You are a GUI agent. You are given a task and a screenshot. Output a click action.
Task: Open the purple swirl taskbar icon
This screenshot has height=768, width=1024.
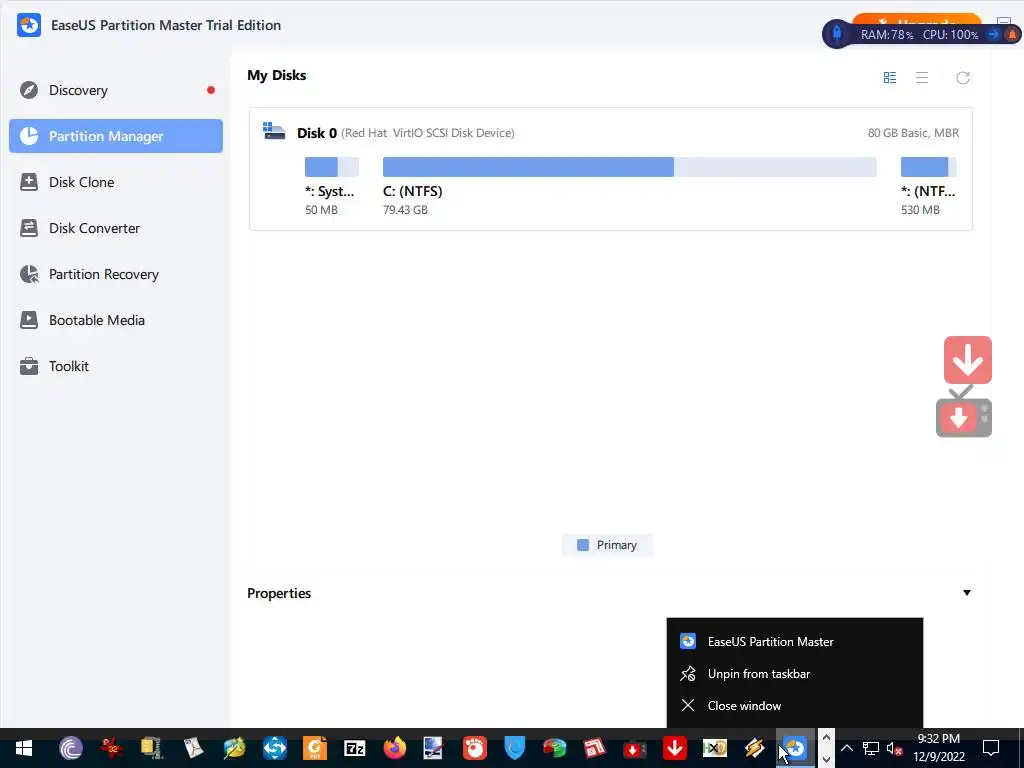[x=71, y=748]
